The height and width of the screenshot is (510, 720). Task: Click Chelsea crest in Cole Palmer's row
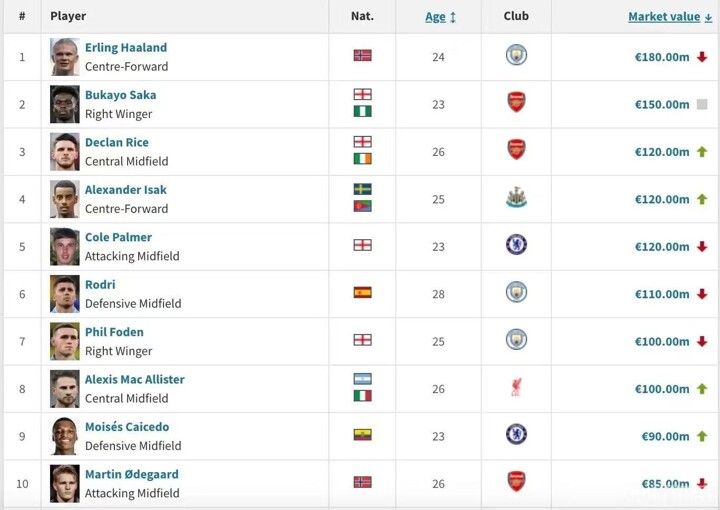pos(516,245)
